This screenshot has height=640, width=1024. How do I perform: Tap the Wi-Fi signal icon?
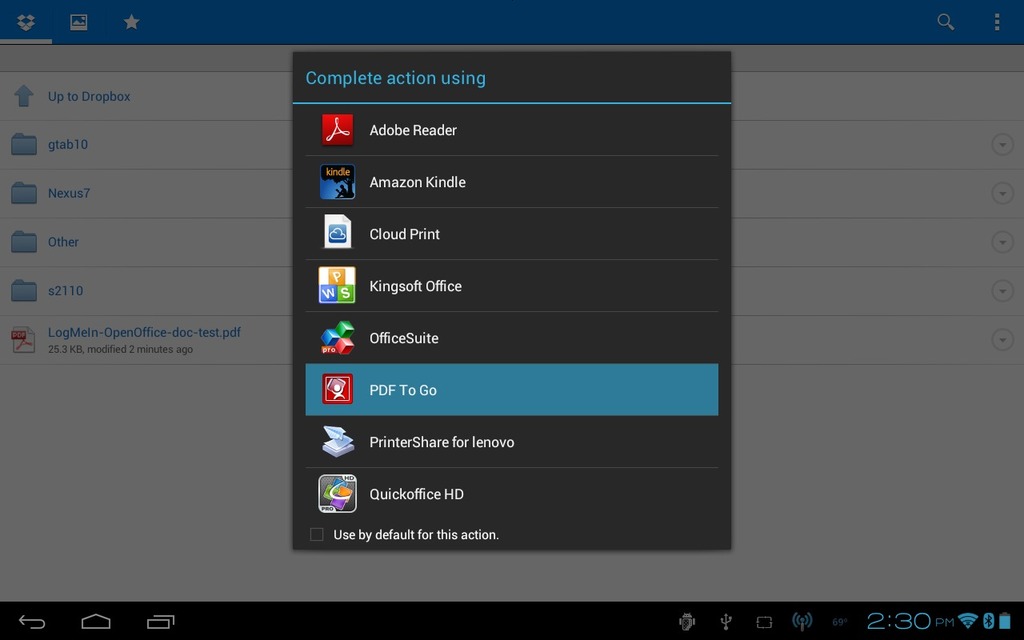[x=968, y=621]
